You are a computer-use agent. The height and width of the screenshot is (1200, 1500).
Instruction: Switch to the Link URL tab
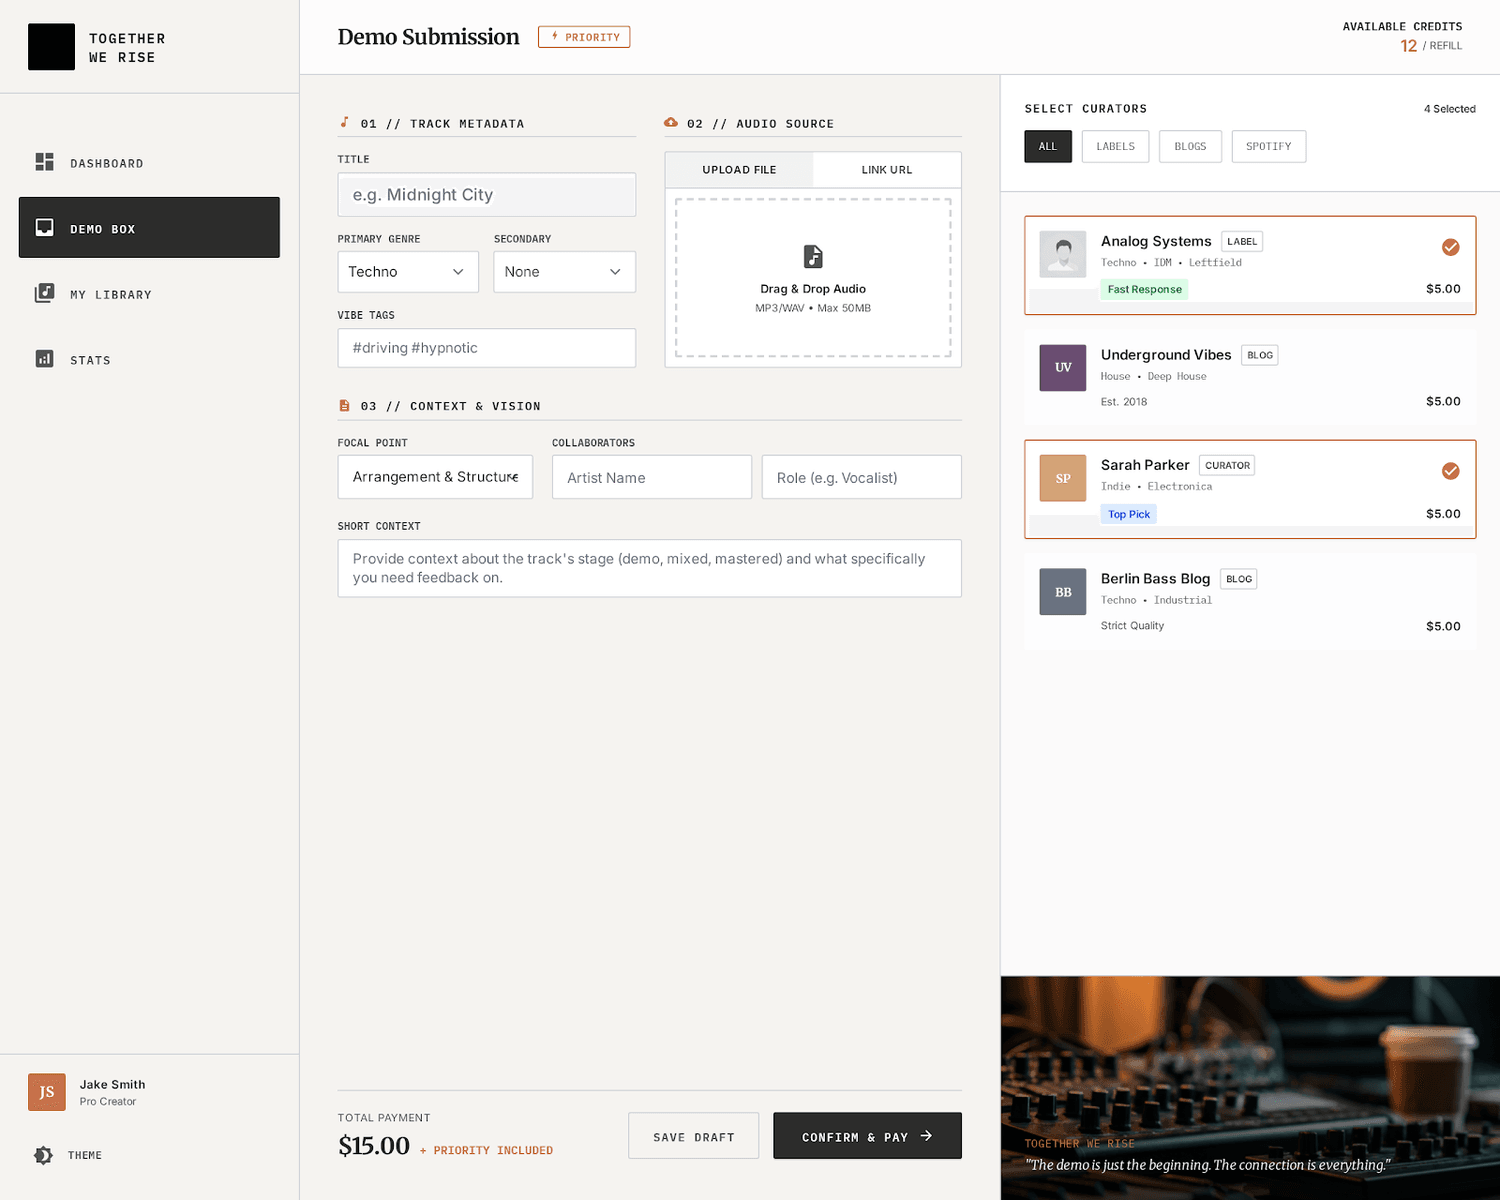886,170
